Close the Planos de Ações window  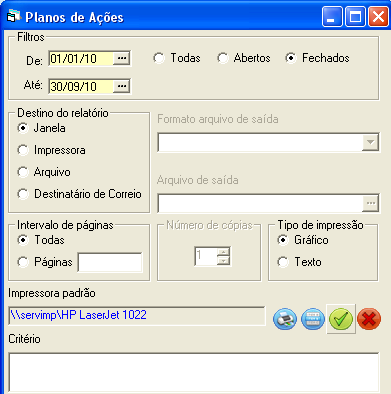point(378,17)
